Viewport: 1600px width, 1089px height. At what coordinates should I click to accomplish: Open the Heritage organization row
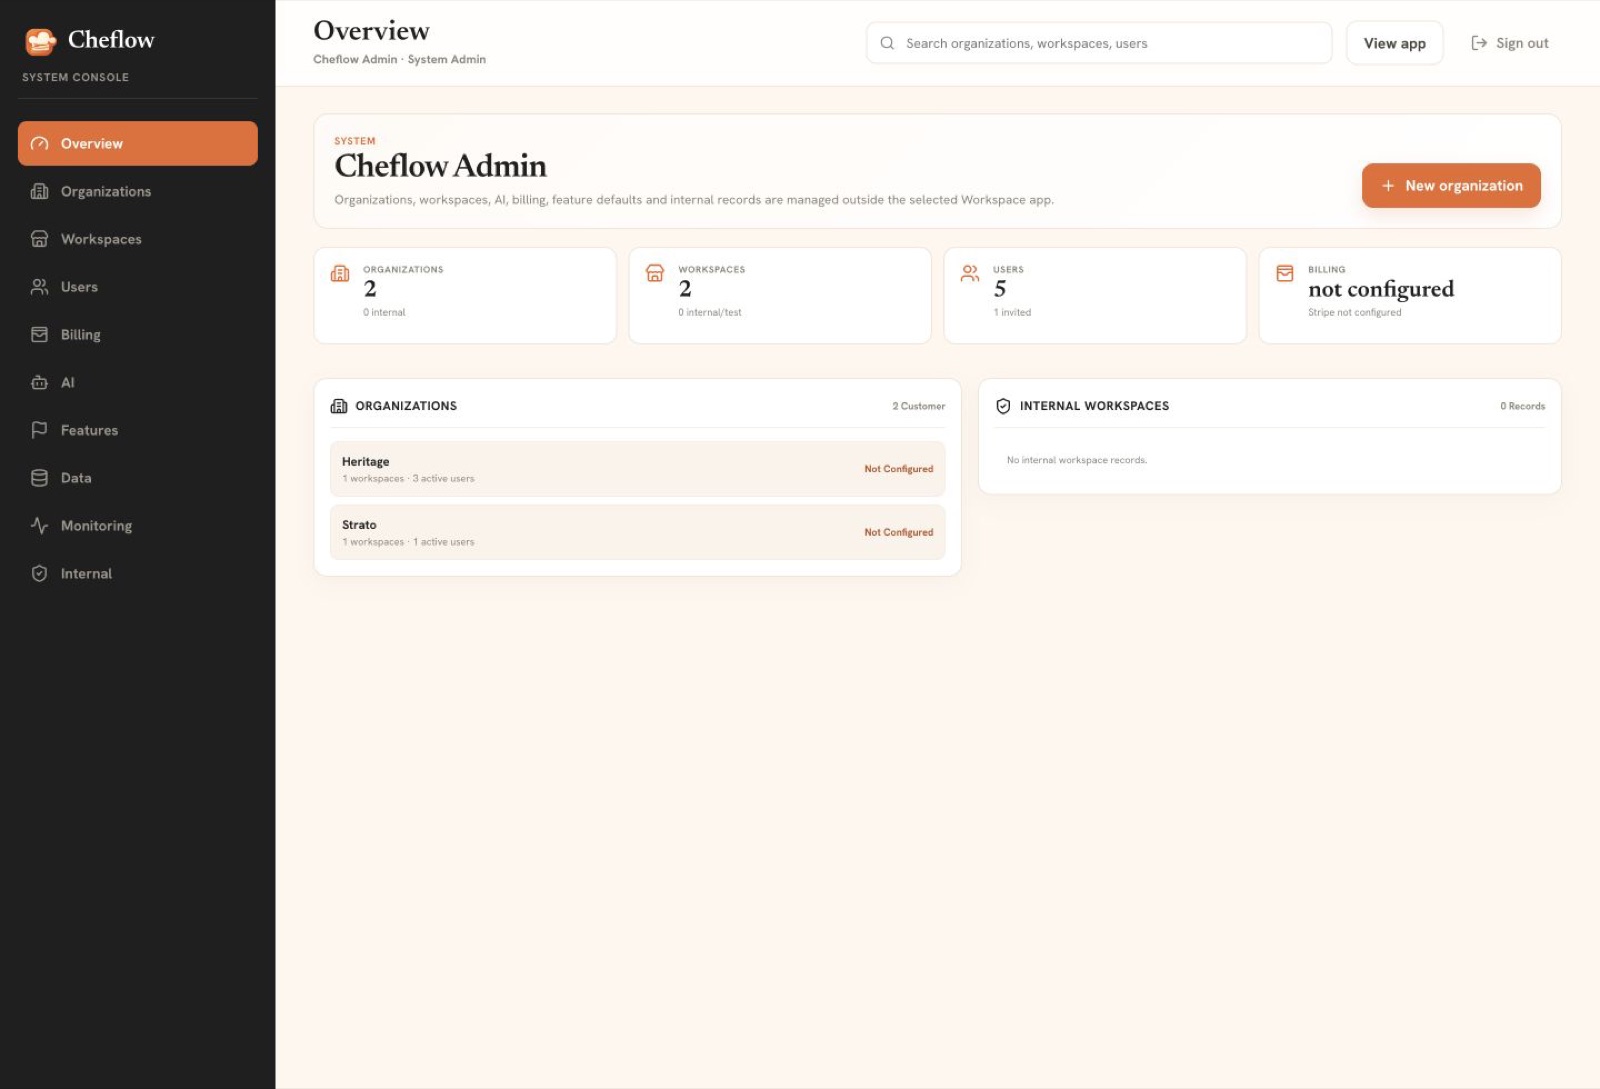coord(637,469)
